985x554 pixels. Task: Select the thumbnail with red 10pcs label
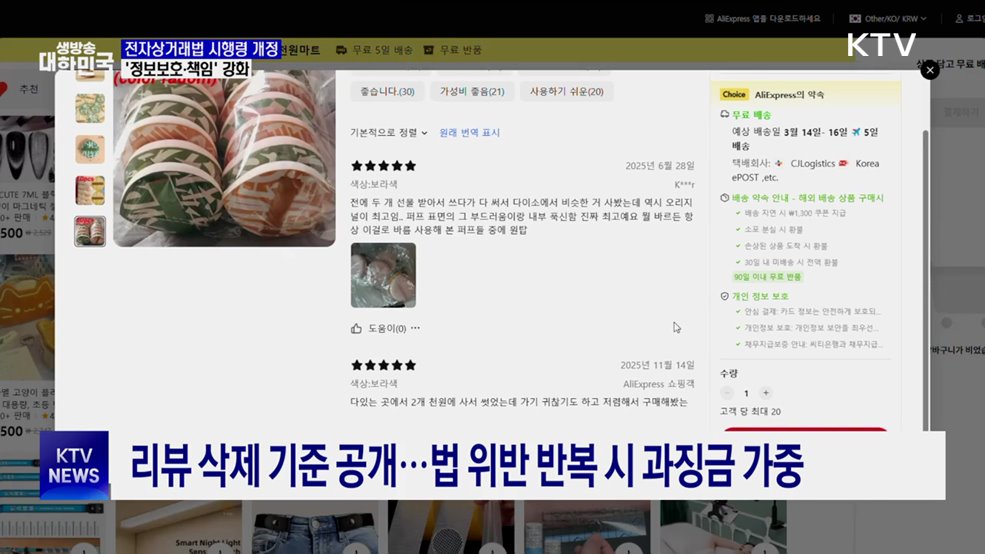90,190
